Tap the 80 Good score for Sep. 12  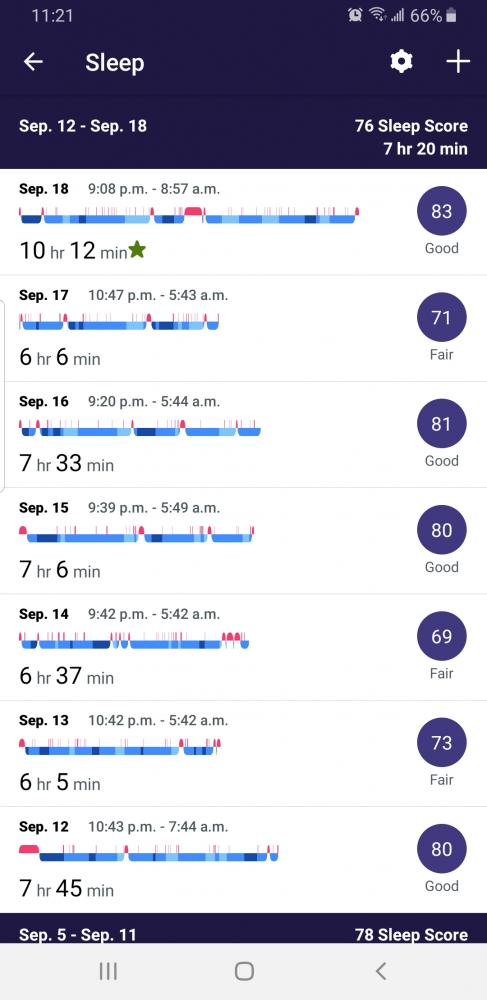tap(441, 849)
